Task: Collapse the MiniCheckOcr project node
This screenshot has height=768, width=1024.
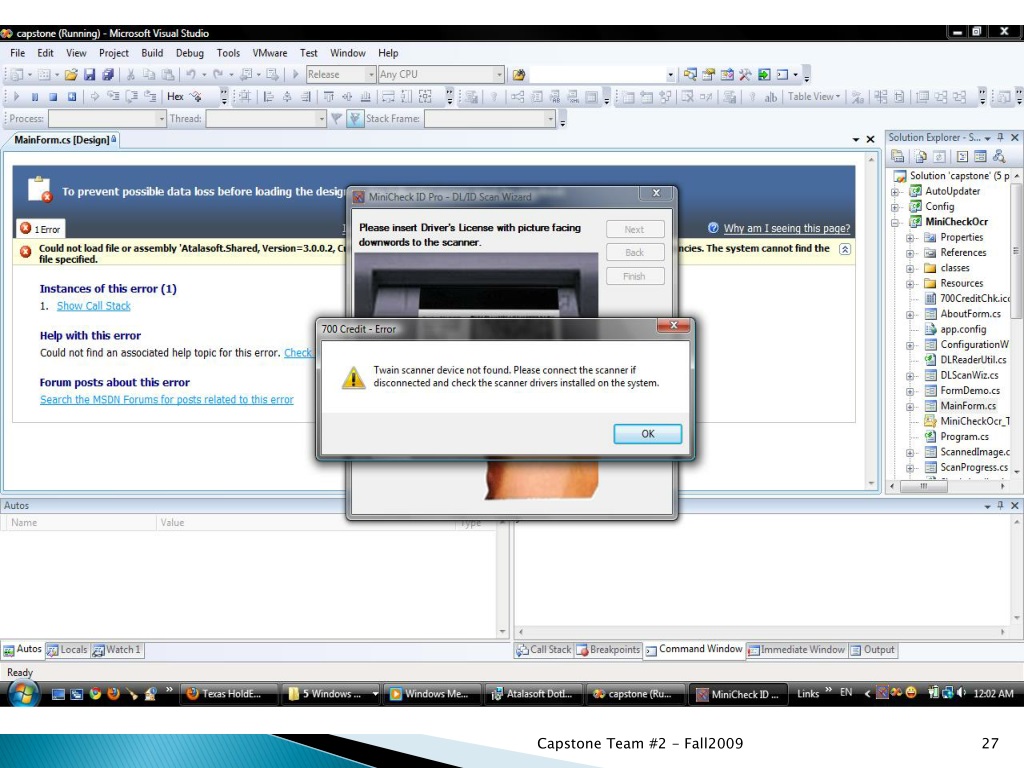Action: click(895, 223)
